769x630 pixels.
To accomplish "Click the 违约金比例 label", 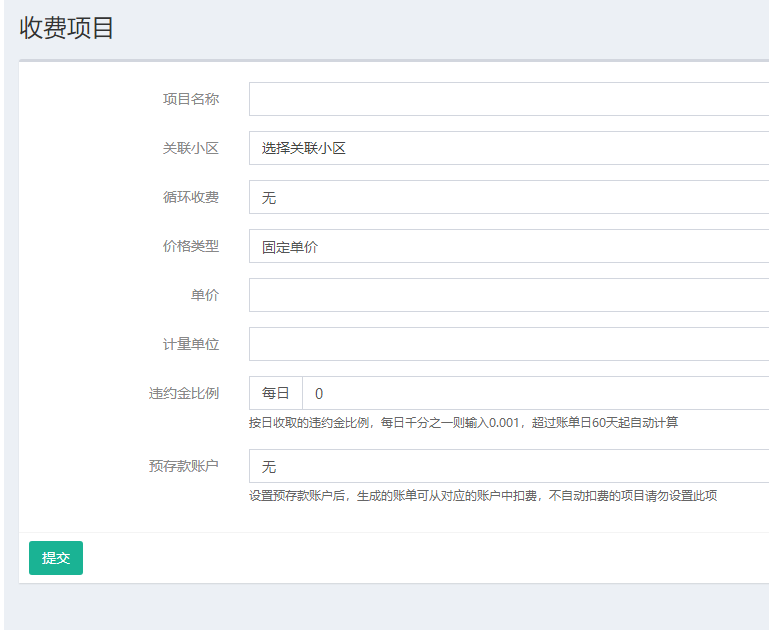I will 184,393.
